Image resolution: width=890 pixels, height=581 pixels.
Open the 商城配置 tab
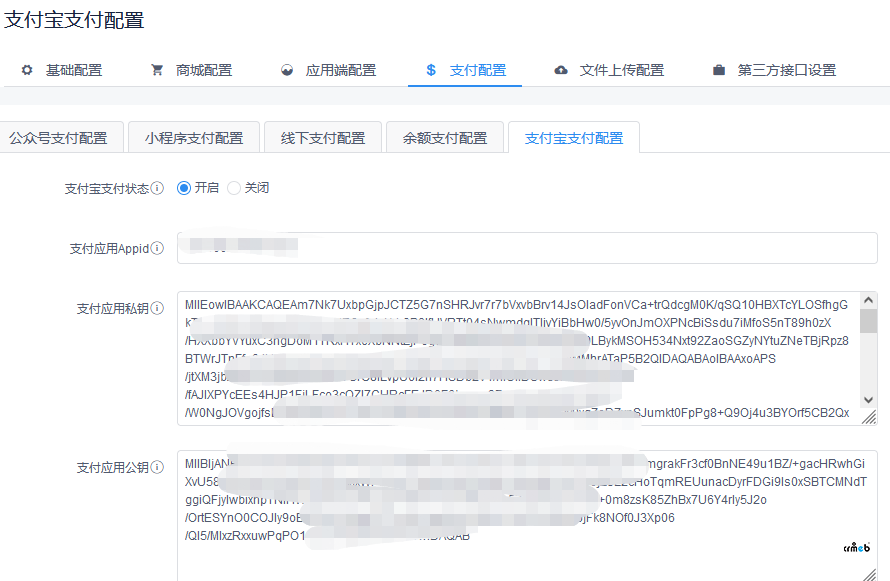[x=192, y=70]
